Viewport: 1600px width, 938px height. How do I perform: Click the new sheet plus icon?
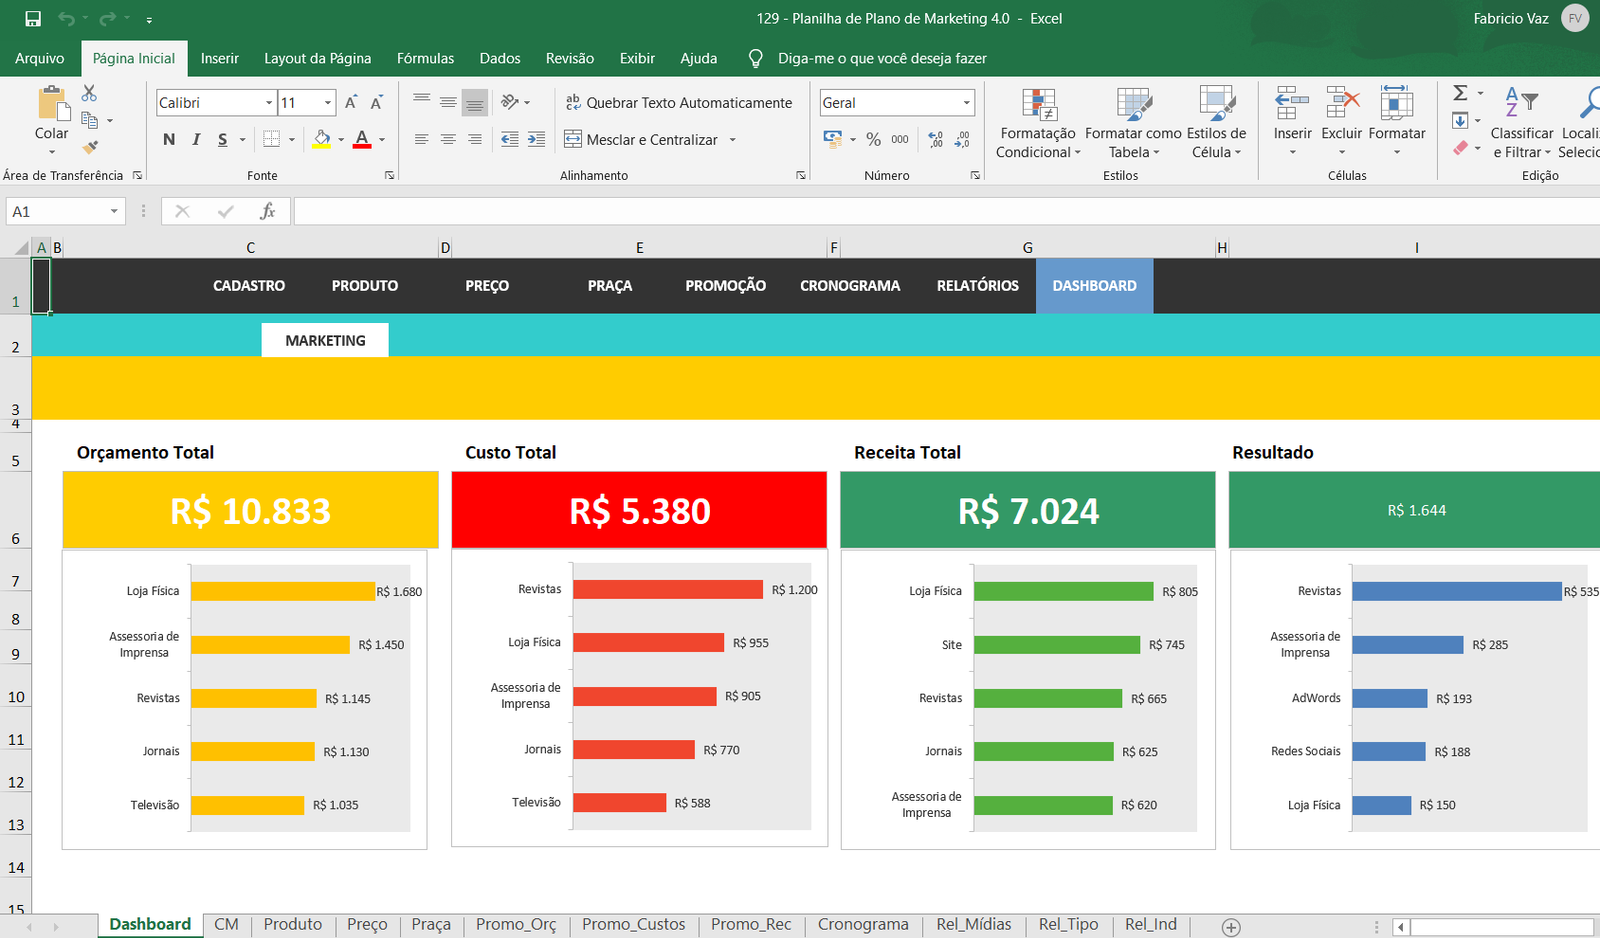tap(1231, 927)
